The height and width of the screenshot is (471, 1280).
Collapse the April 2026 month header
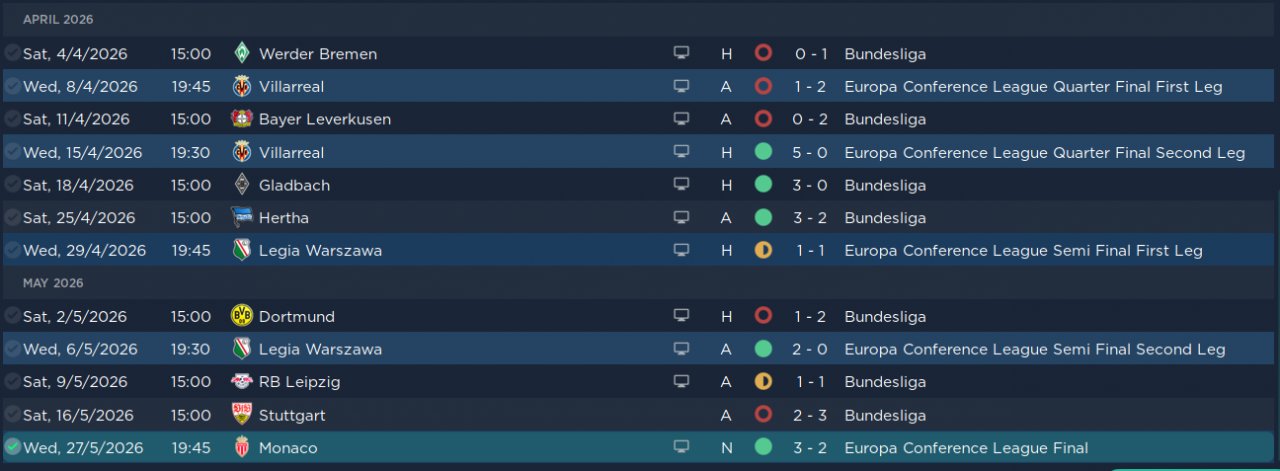tap(58, 20)
